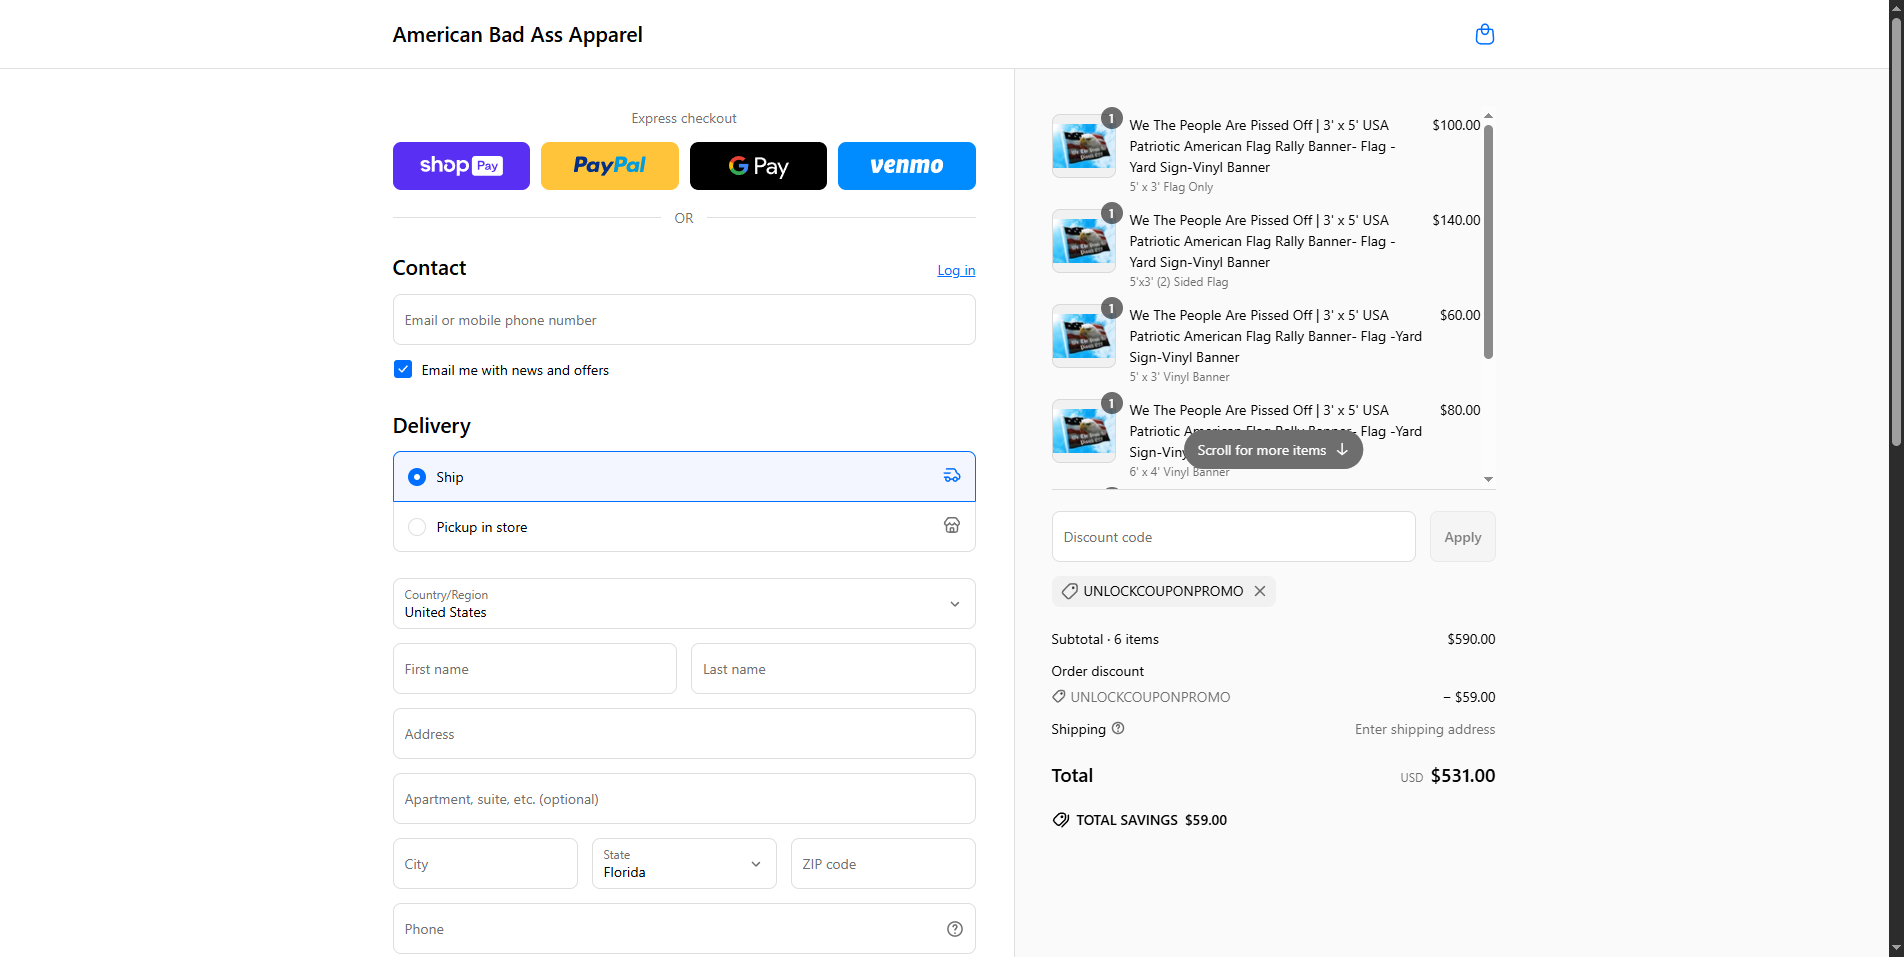Click the order summary scroll down arrow
The height and width of the screenshot is (957, 1904).
[x=1488, y=479]
